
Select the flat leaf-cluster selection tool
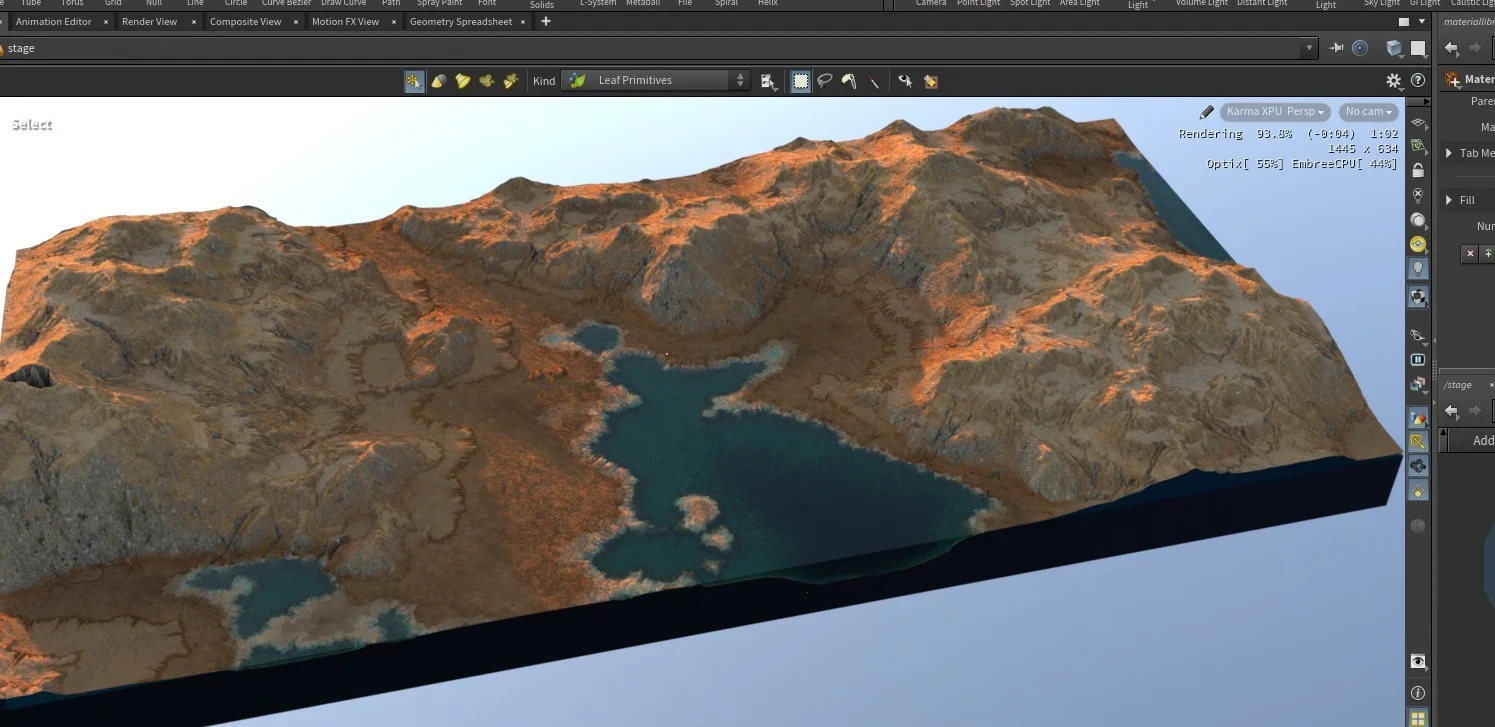click(x=486, y=81)
